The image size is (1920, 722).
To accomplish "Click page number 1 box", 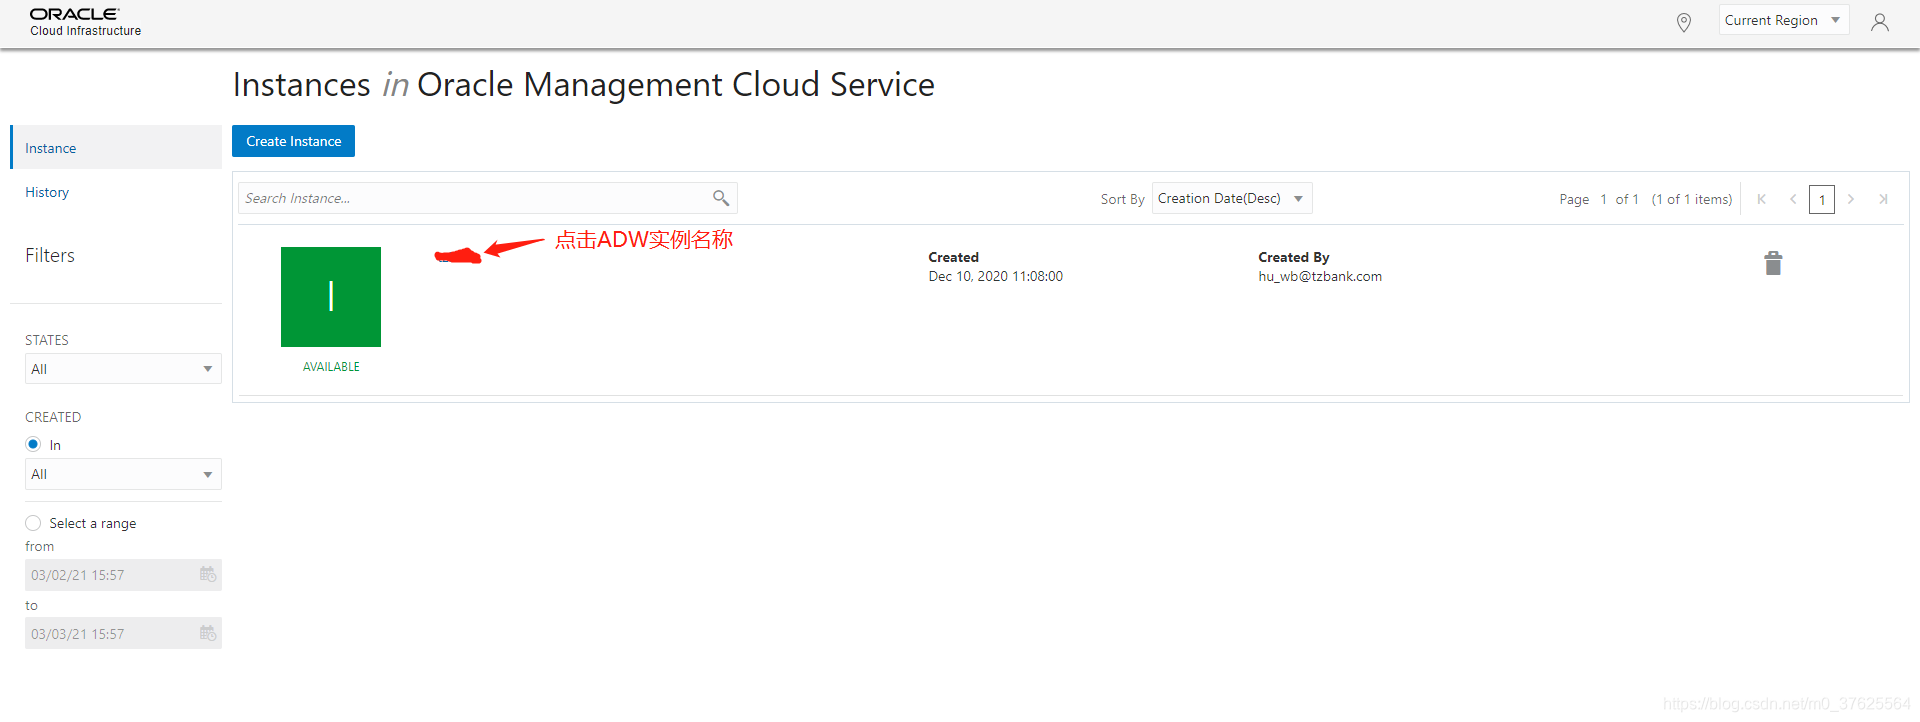I will click(x=1822, y=199).
